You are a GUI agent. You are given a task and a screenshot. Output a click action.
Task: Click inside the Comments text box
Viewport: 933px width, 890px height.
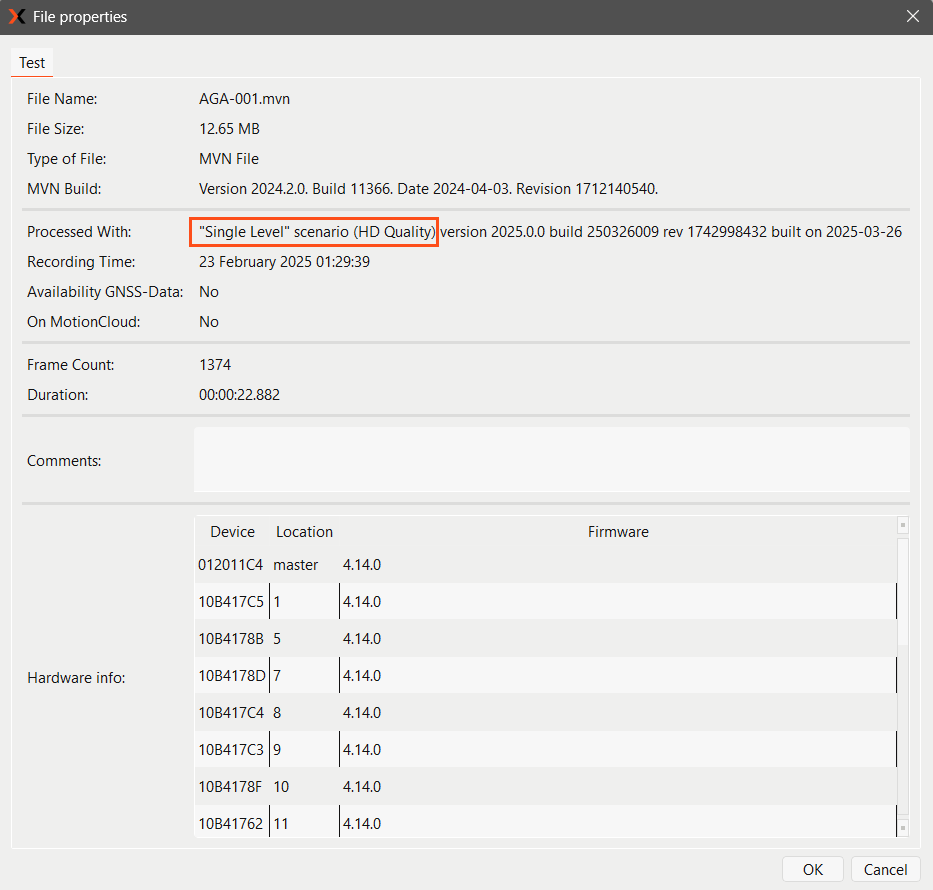[551, 460]
